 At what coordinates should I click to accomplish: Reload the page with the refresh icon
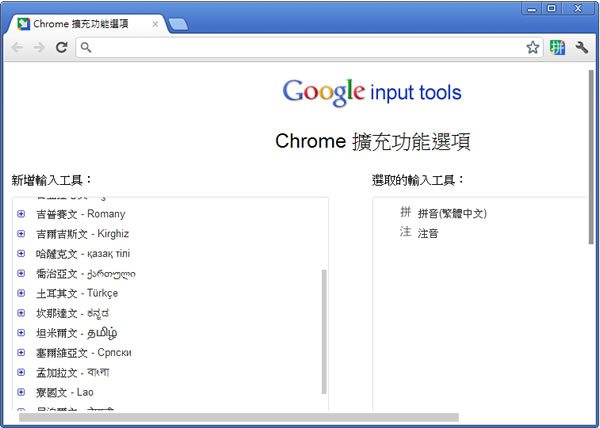coord(62,47)
